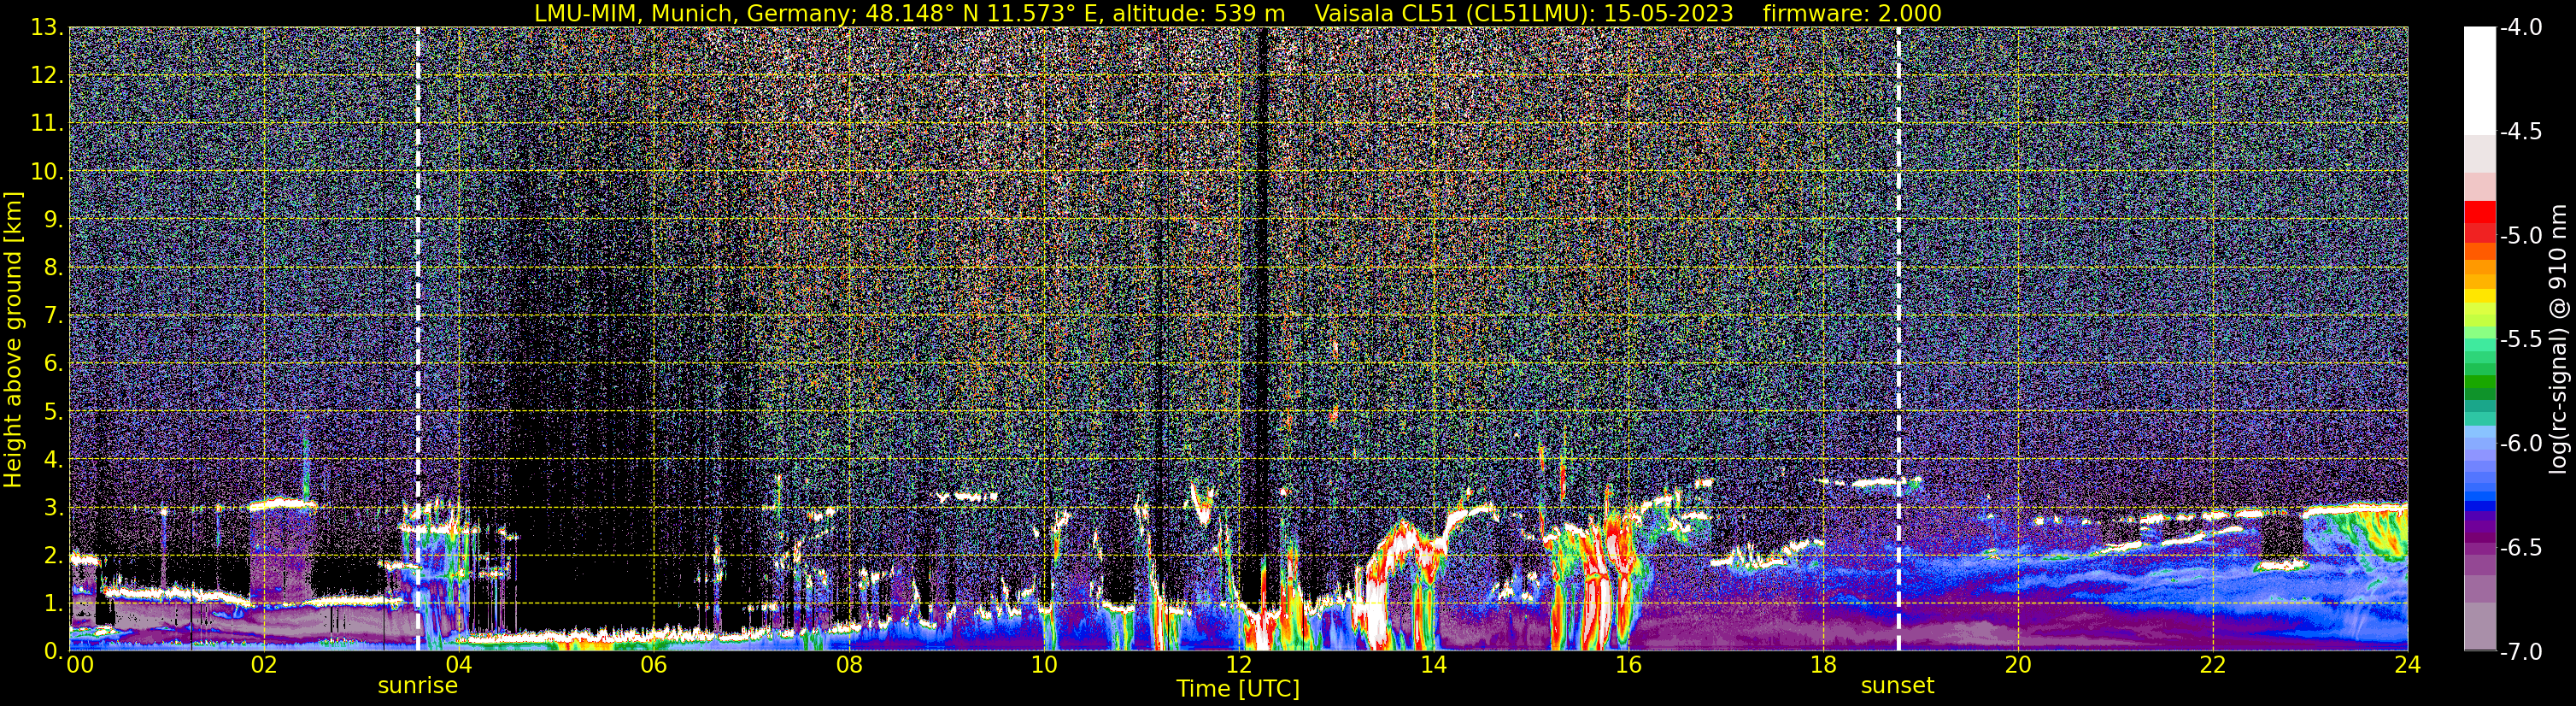Click the '18' time tick label
The width and height of the screenshot is (2576, 706).
tap(1823, 664)
